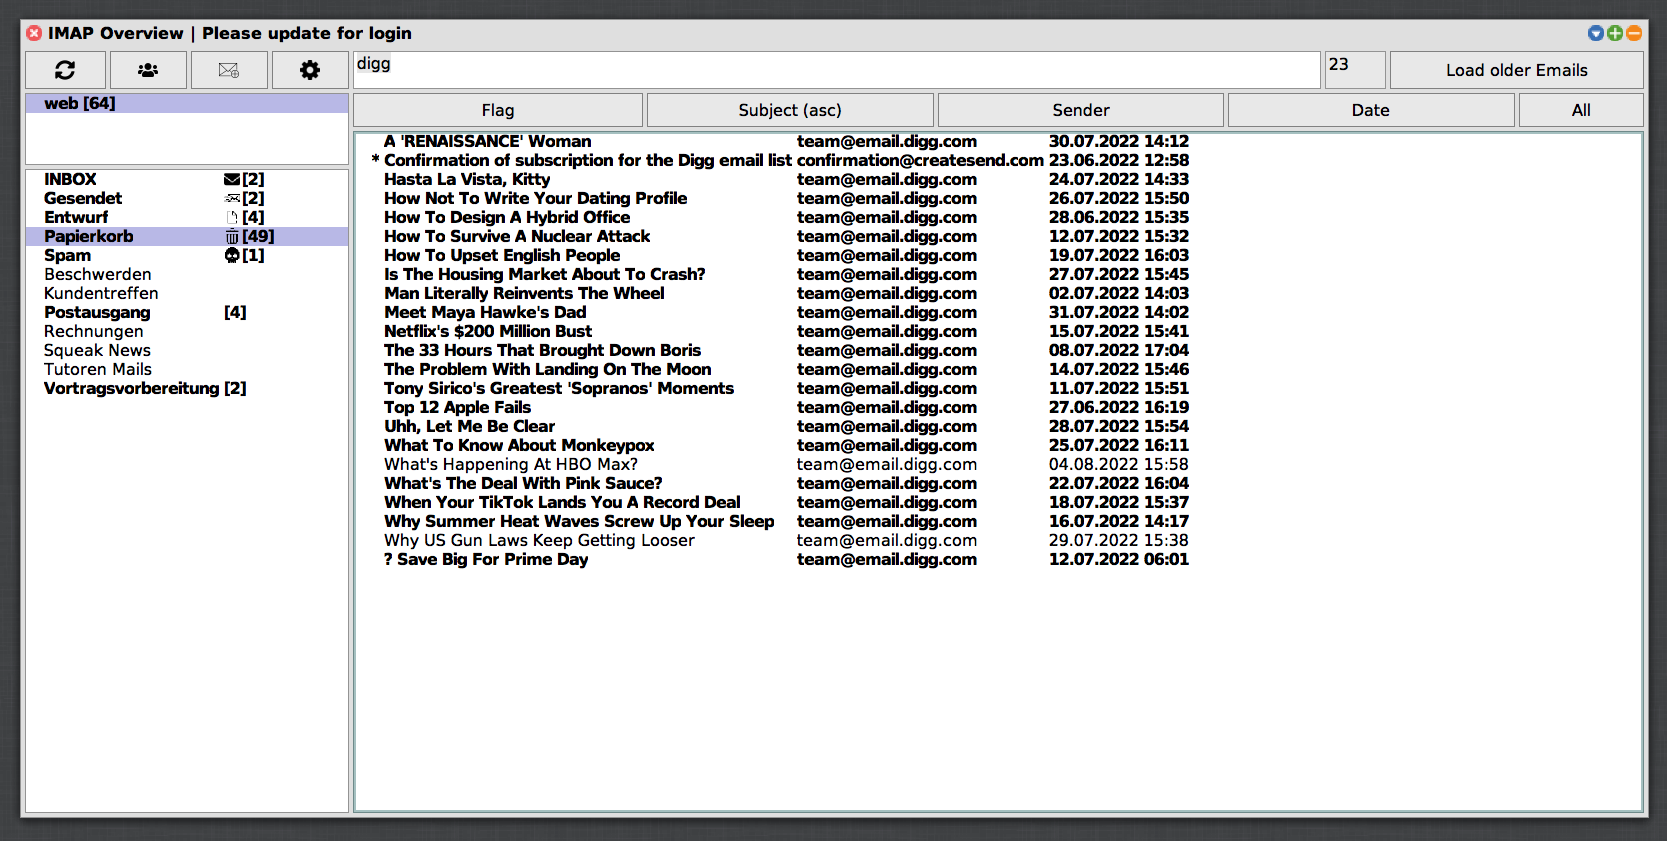Open the Spam folder
Image resolution: width=1667 pixels, height=841 pixels.
click(x=187, y=255)
